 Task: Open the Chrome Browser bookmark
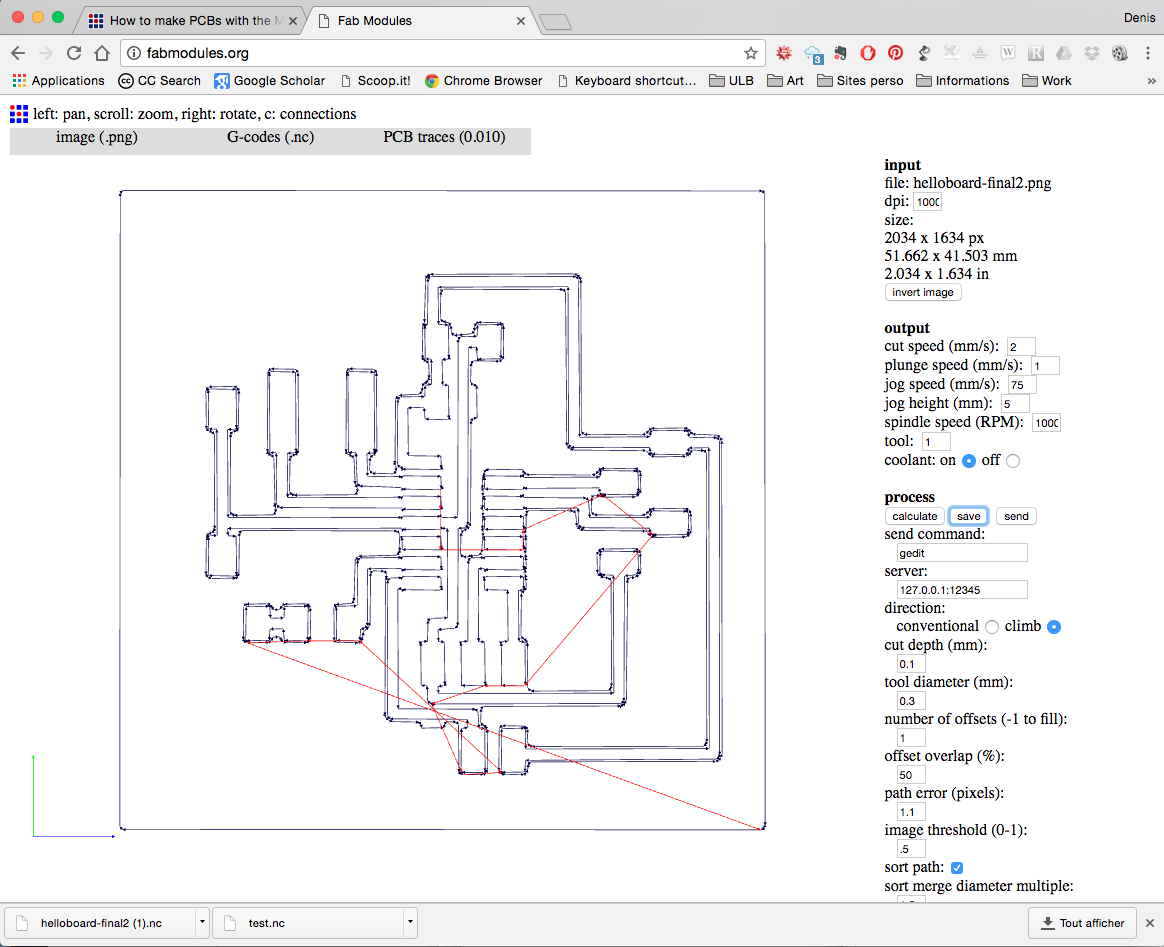(483, 81)
